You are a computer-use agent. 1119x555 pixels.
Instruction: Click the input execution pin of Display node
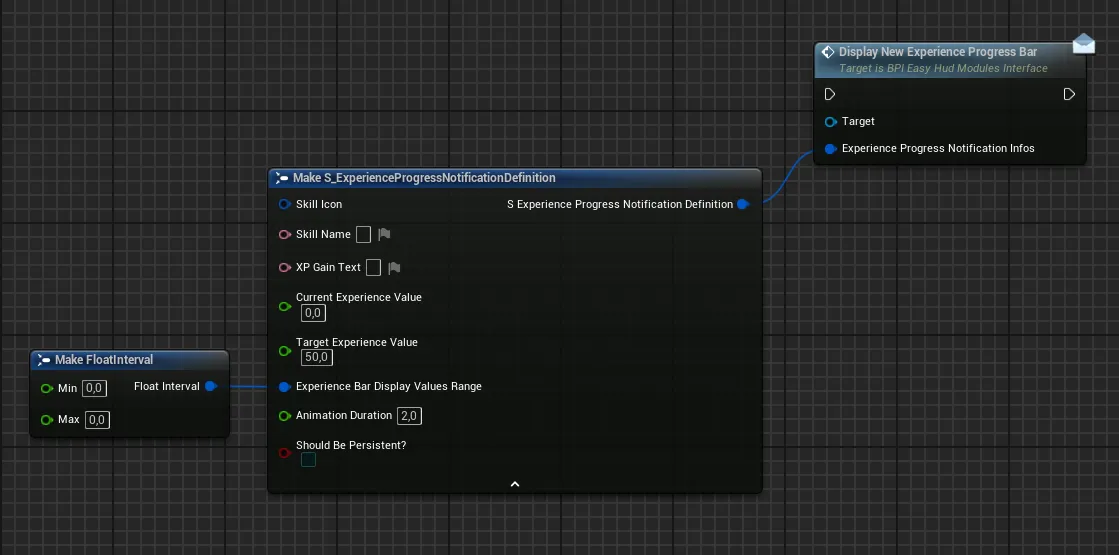coord(830,94)
